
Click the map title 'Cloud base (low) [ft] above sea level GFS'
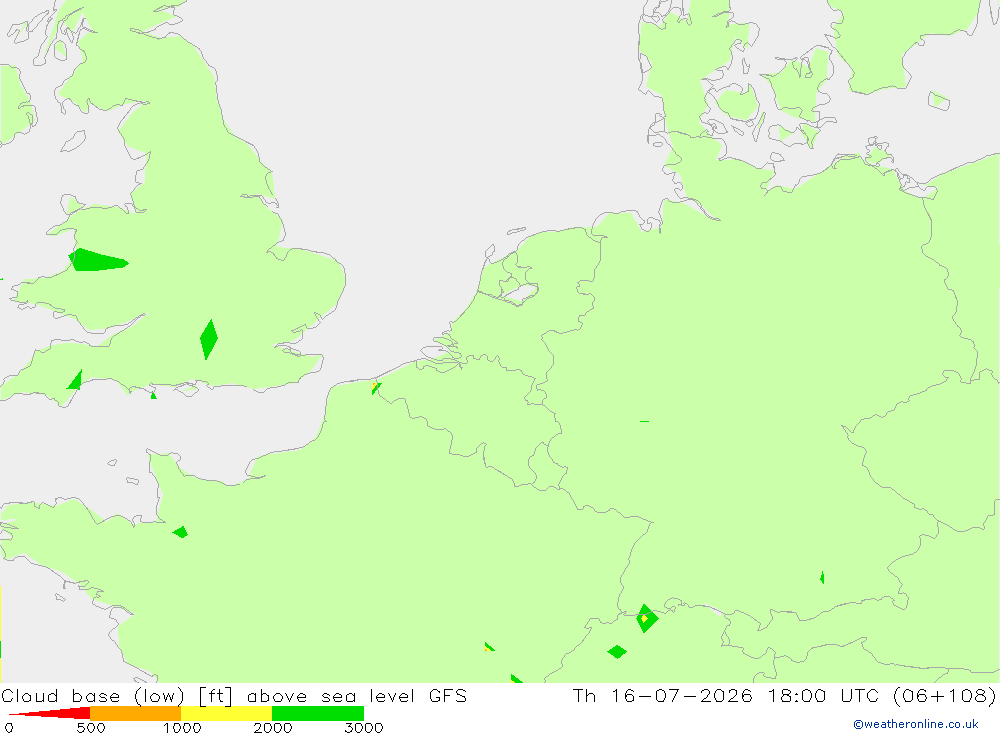pyautogui.click(x=234, y=695)
